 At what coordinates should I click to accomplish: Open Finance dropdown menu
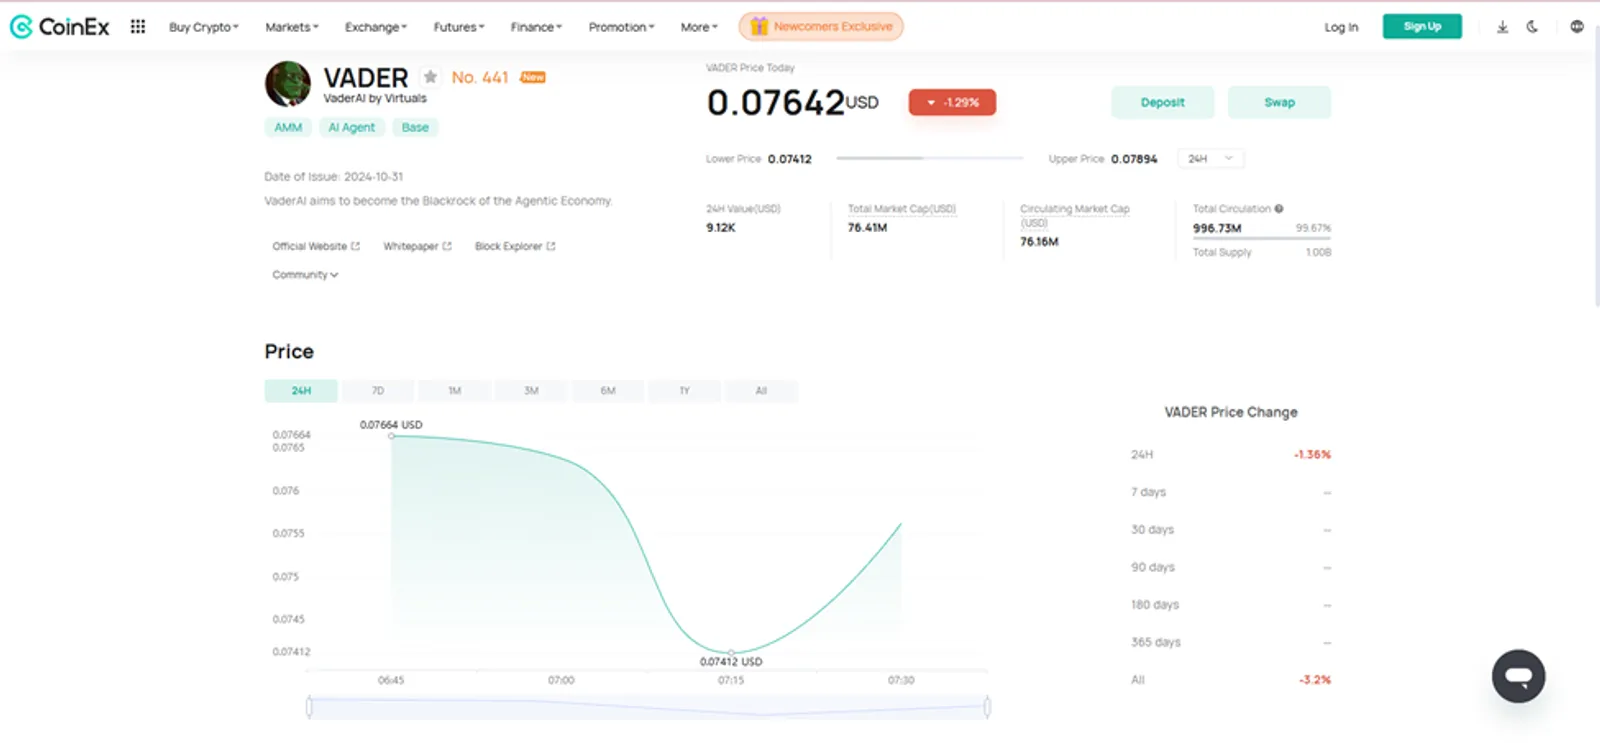click(536, 27)
